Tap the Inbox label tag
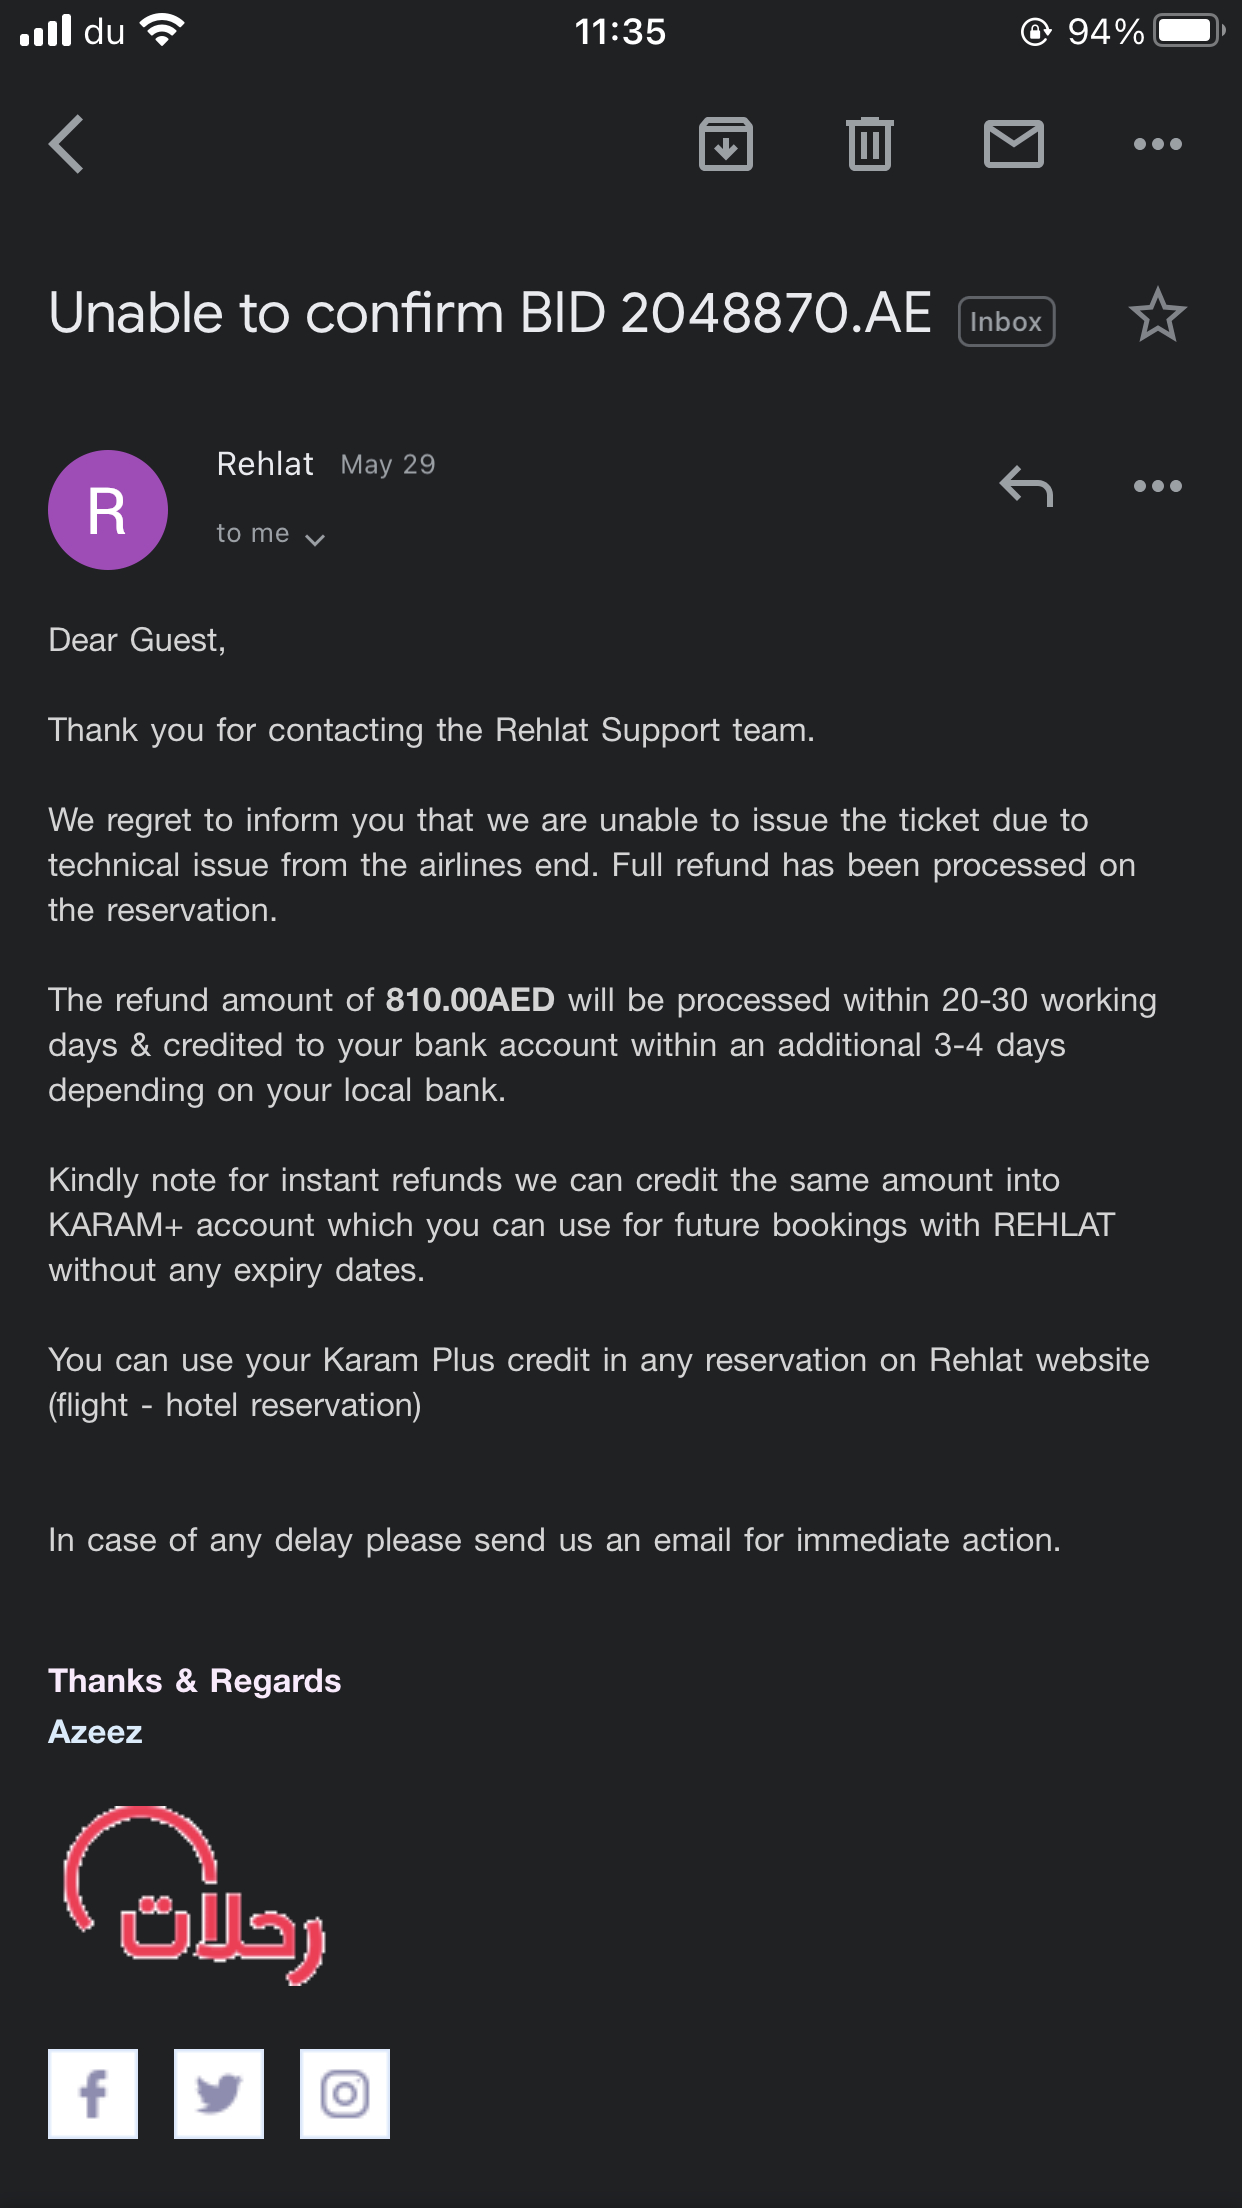Viewport: 1242px width, 2208px height. tap(1005, 322)
